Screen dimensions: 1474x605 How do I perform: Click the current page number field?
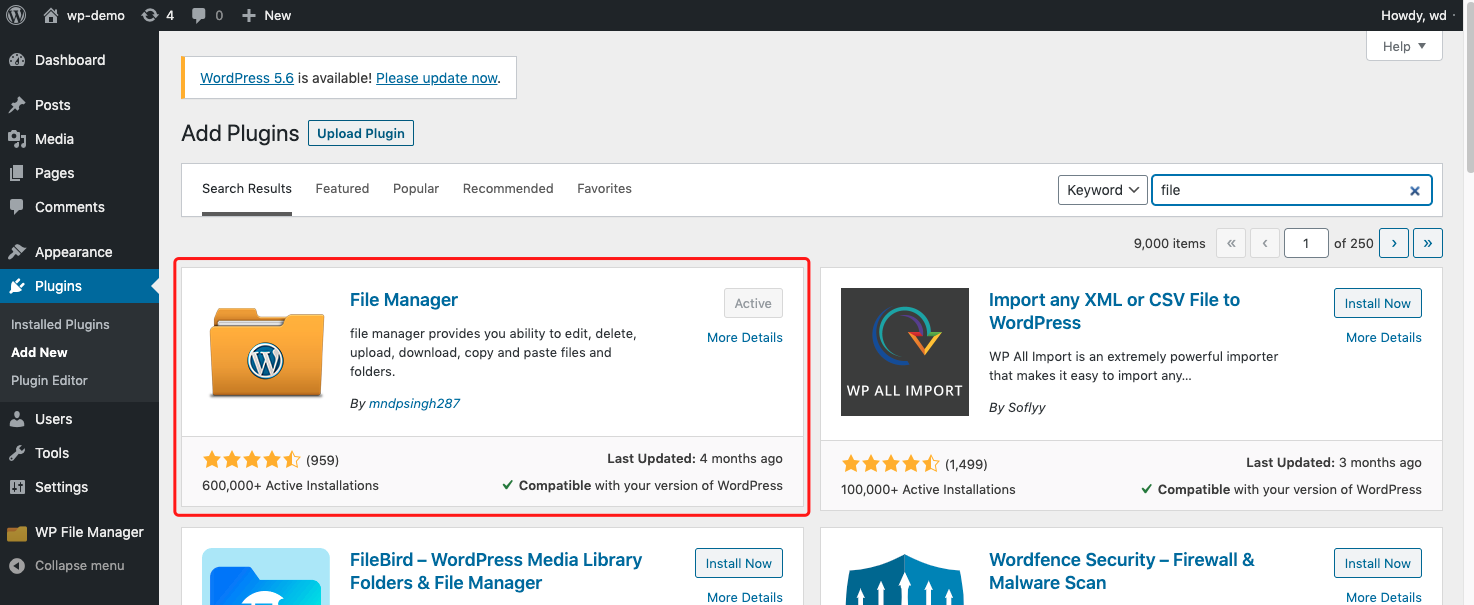point(1306,242)
